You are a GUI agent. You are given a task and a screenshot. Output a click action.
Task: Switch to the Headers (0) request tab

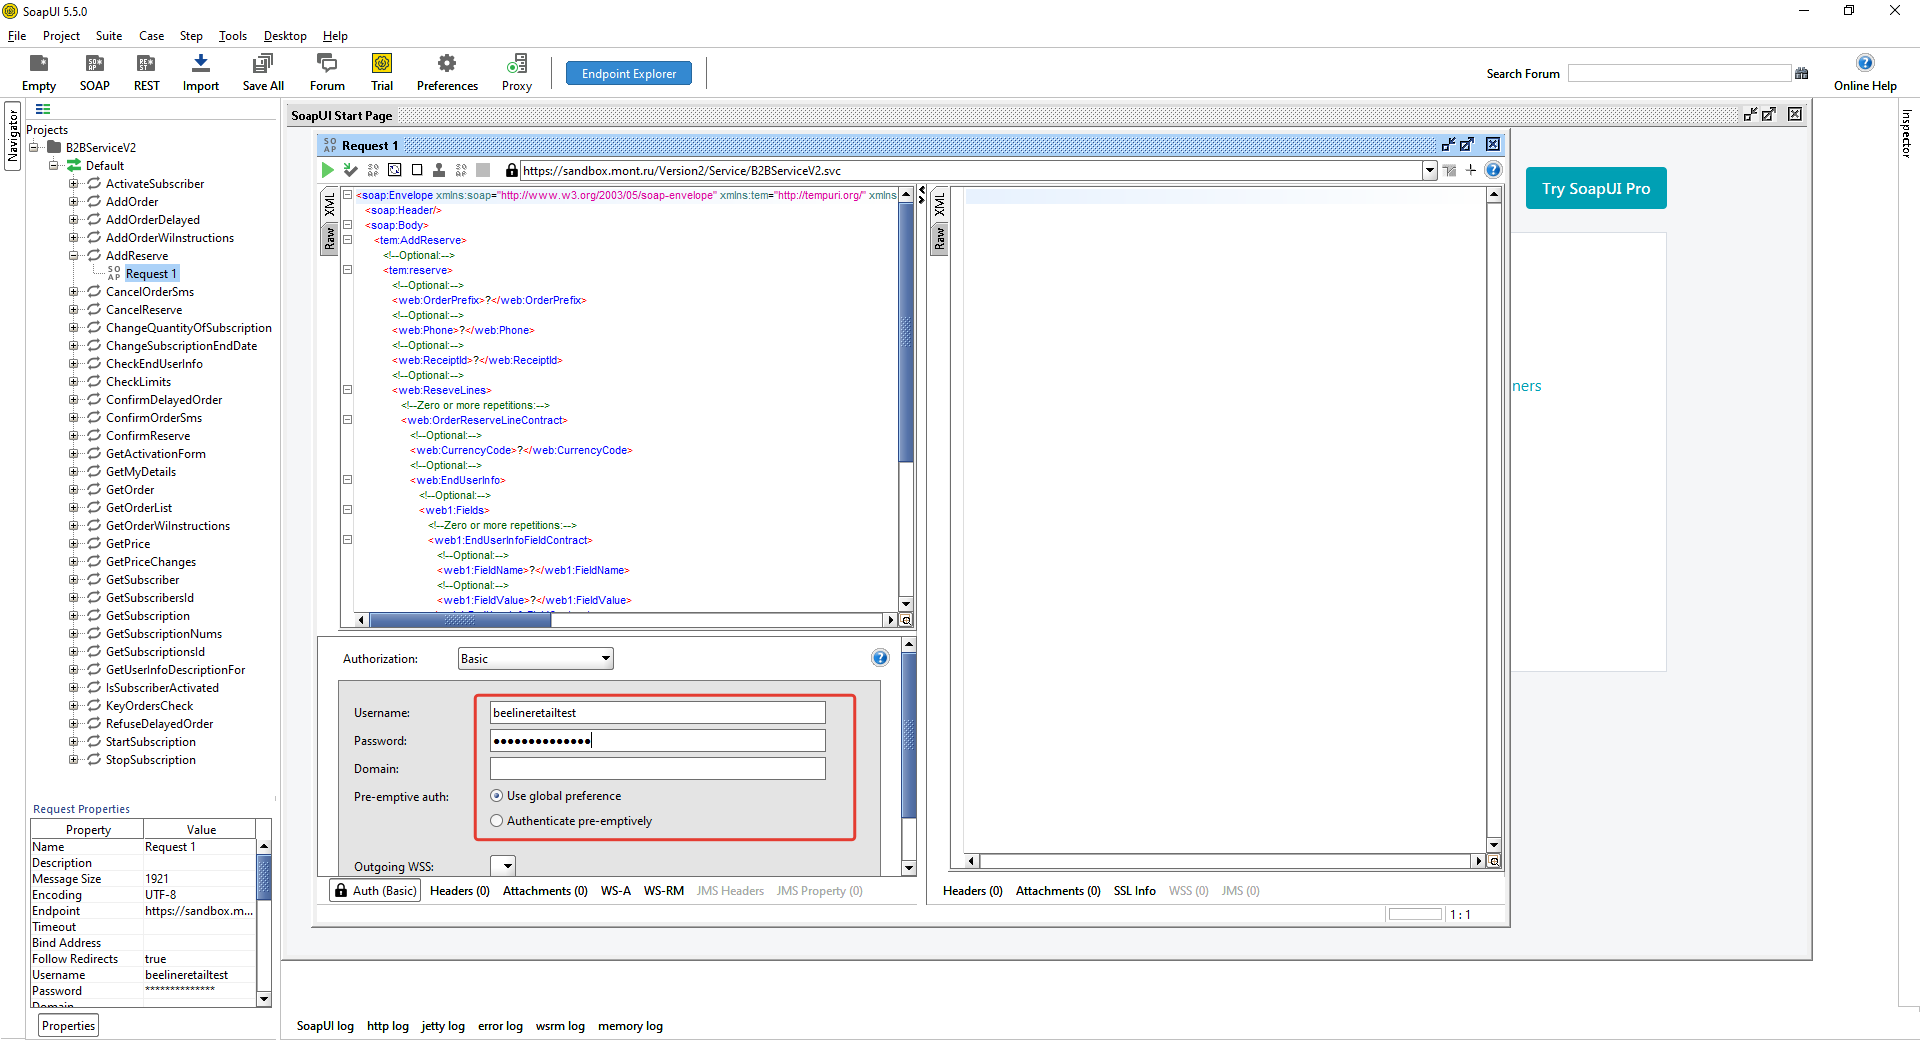pyautogui.click(x=459, y=891)
